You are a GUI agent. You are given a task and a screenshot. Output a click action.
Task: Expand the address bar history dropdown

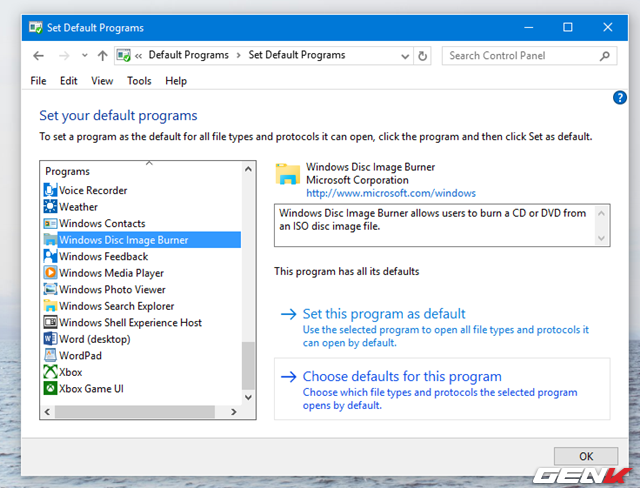click(405, 56)
